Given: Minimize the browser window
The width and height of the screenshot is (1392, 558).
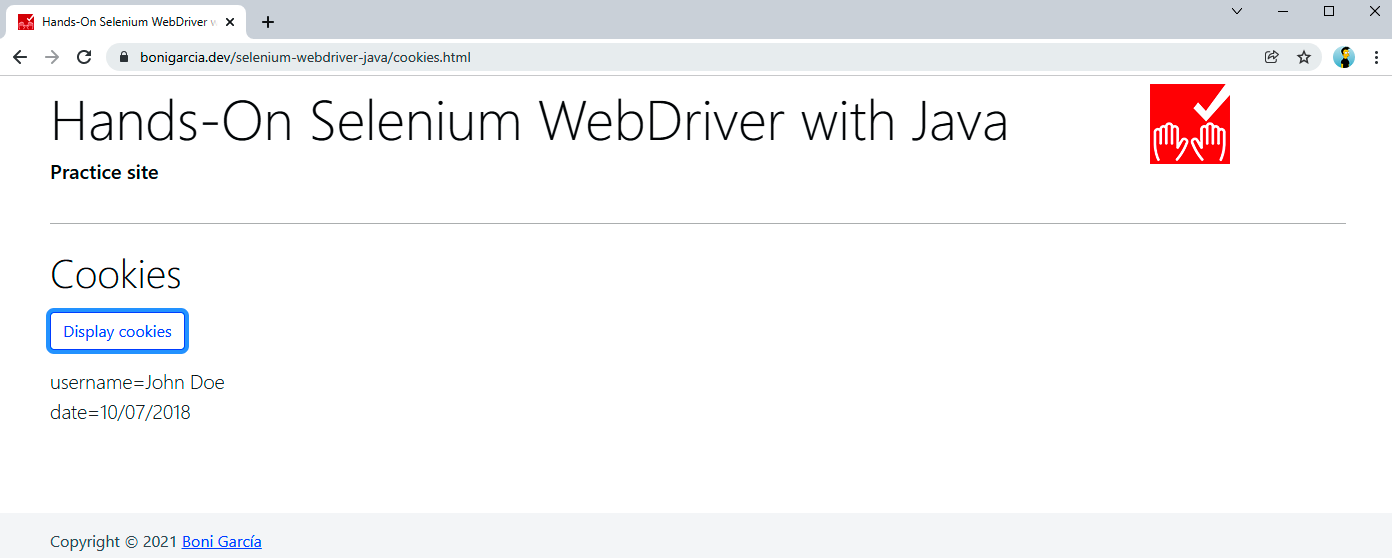Looking at the screenshot, I should (1283, 11).
